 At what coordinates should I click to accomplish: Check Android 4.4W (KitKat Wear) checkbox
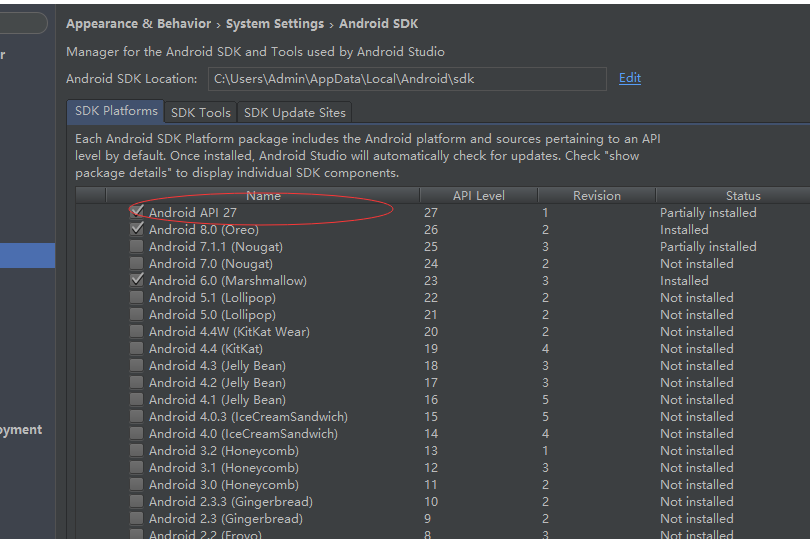pyautogui.click(x=136, y=332)
